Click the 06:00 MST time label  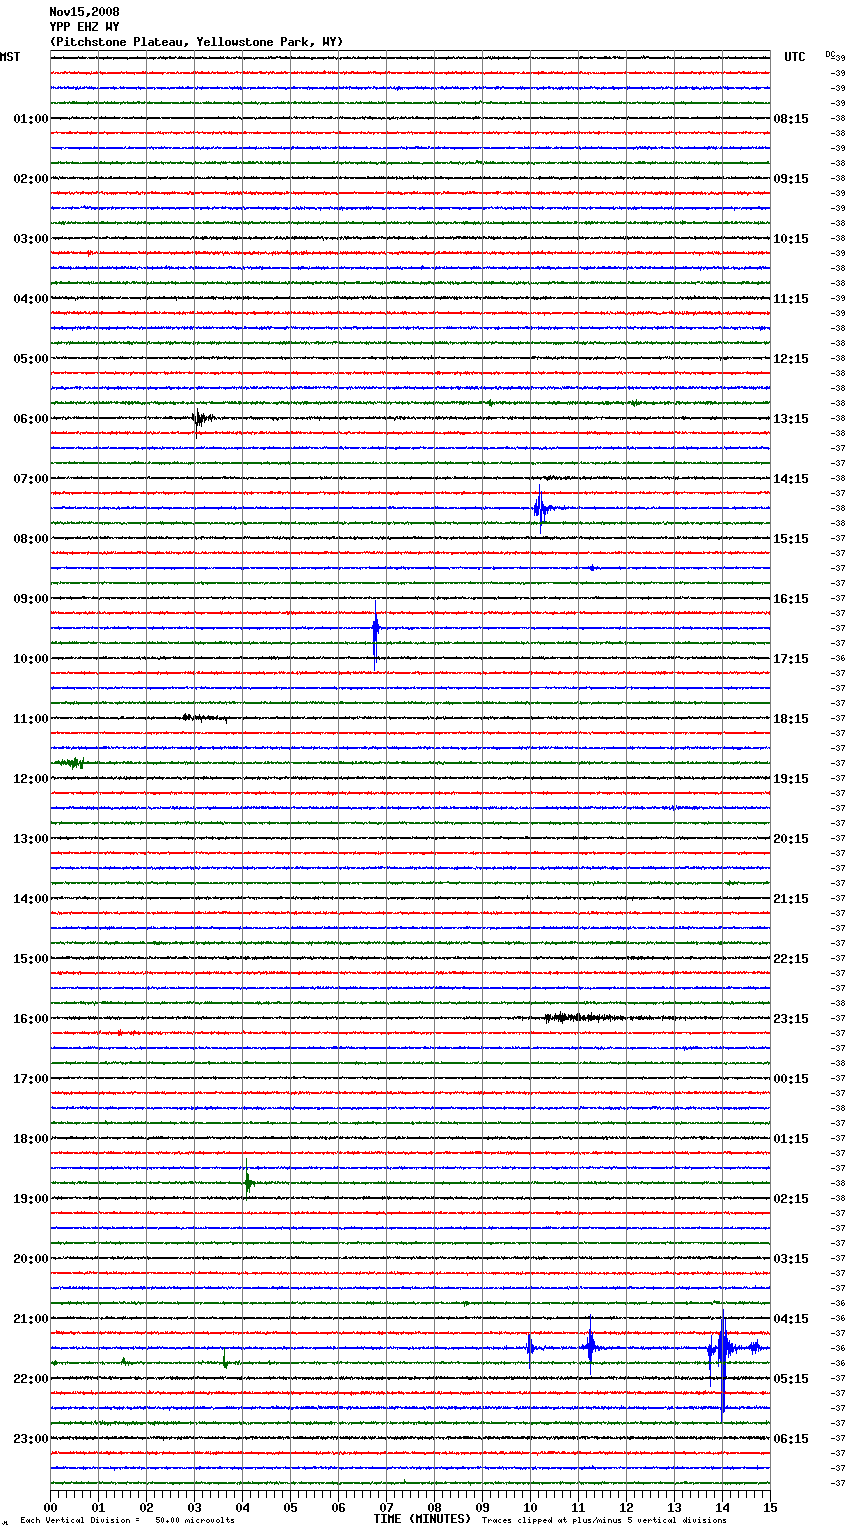30,419
